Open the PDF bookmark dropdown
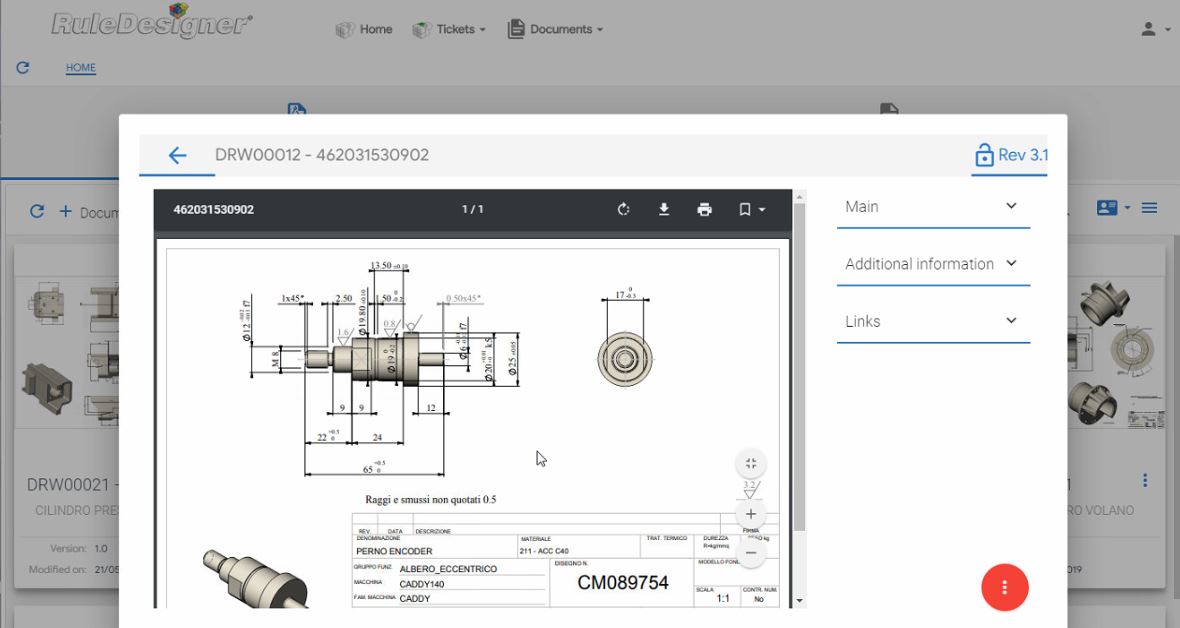Screen dimensions: 1180x628 (x=751, y=209)
